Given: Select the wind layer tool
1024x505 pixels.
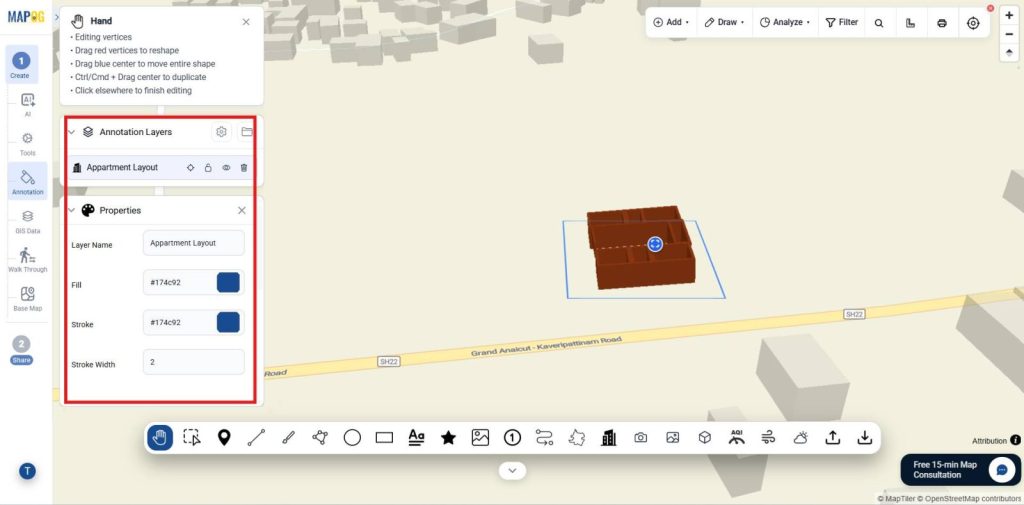Looking at the screenshot, I should [769, 438].
